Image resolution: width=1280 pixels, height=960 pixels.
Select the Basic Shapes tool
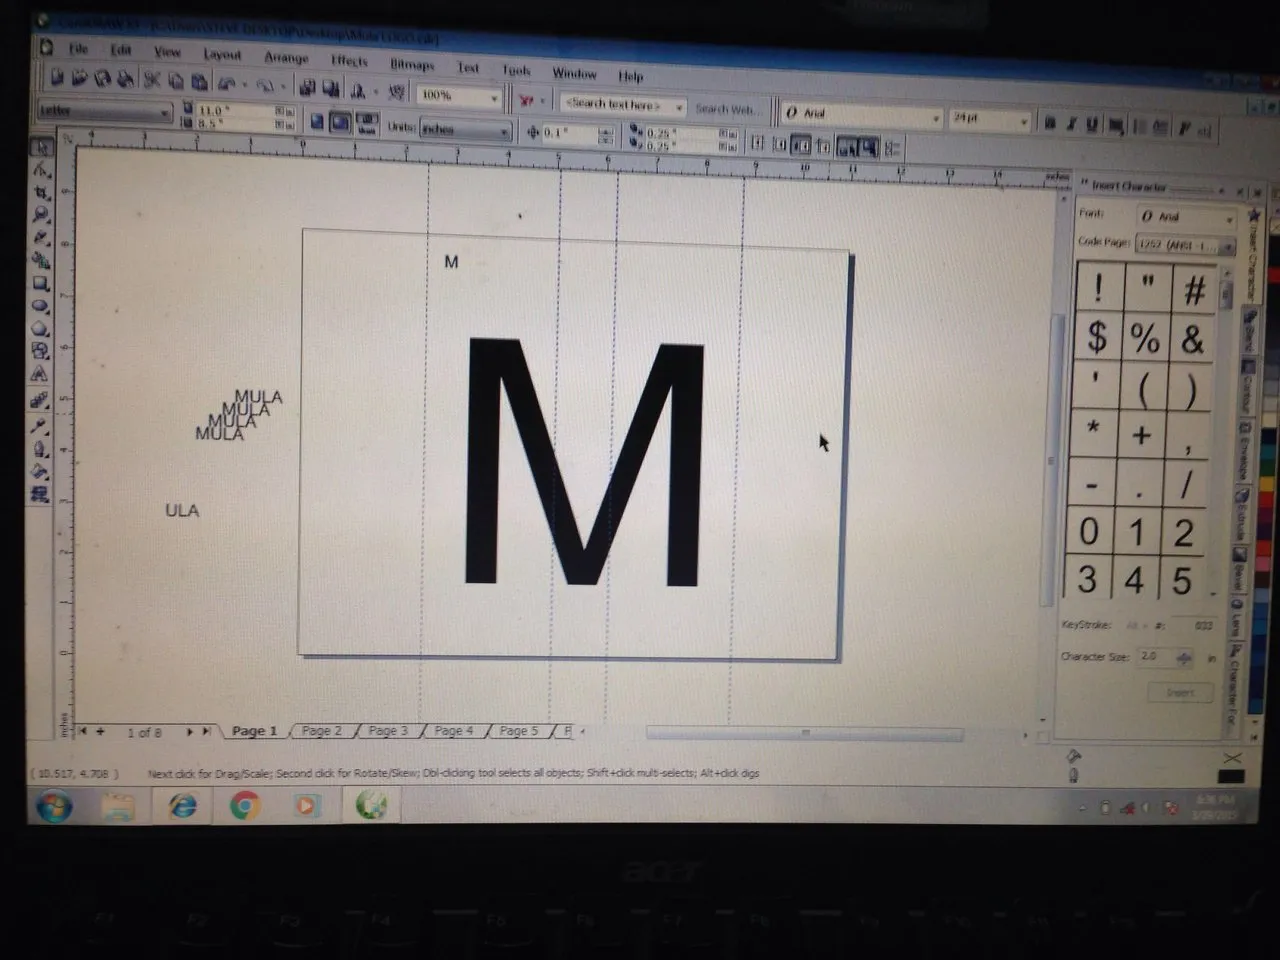[41, 351]
